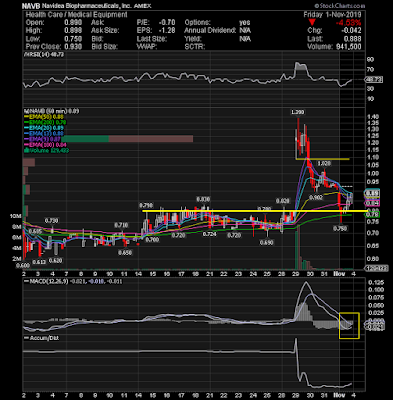Select the green EMA(200) legend entry
The height and width of the screenshot is (400, 393).
point(45,122)
